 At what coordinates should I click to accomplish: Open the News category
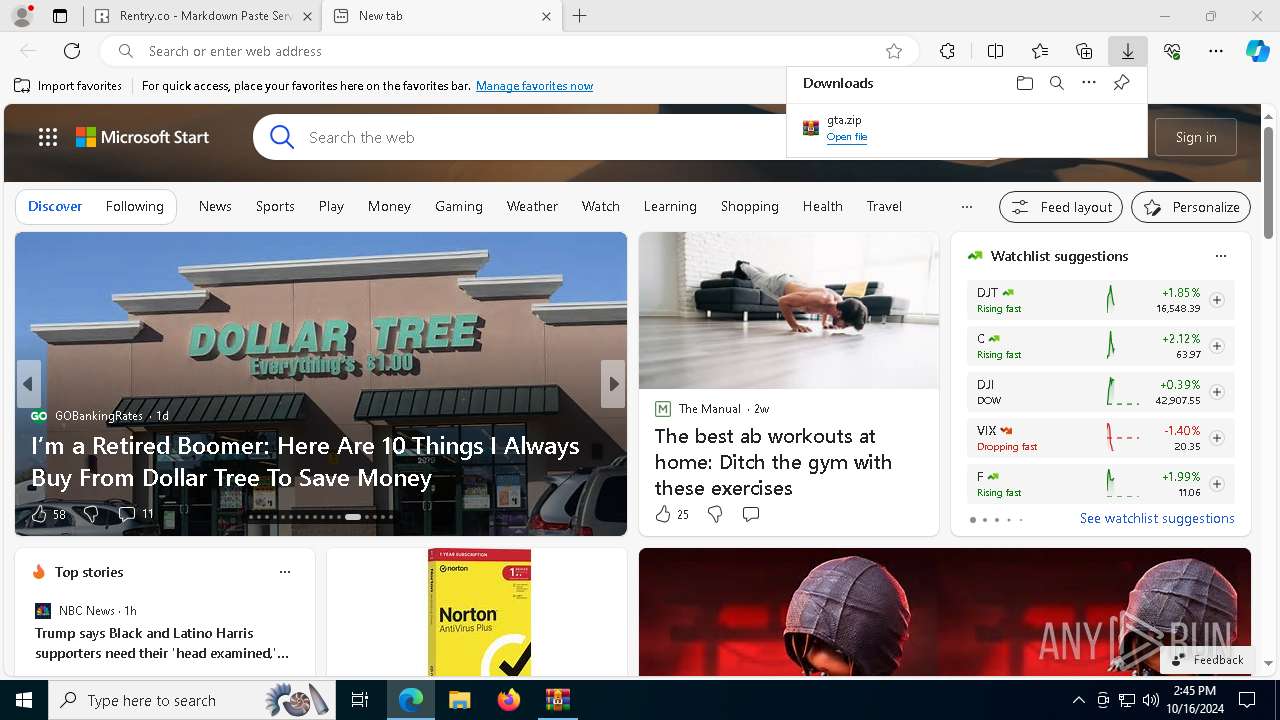[x=215, y=206]
